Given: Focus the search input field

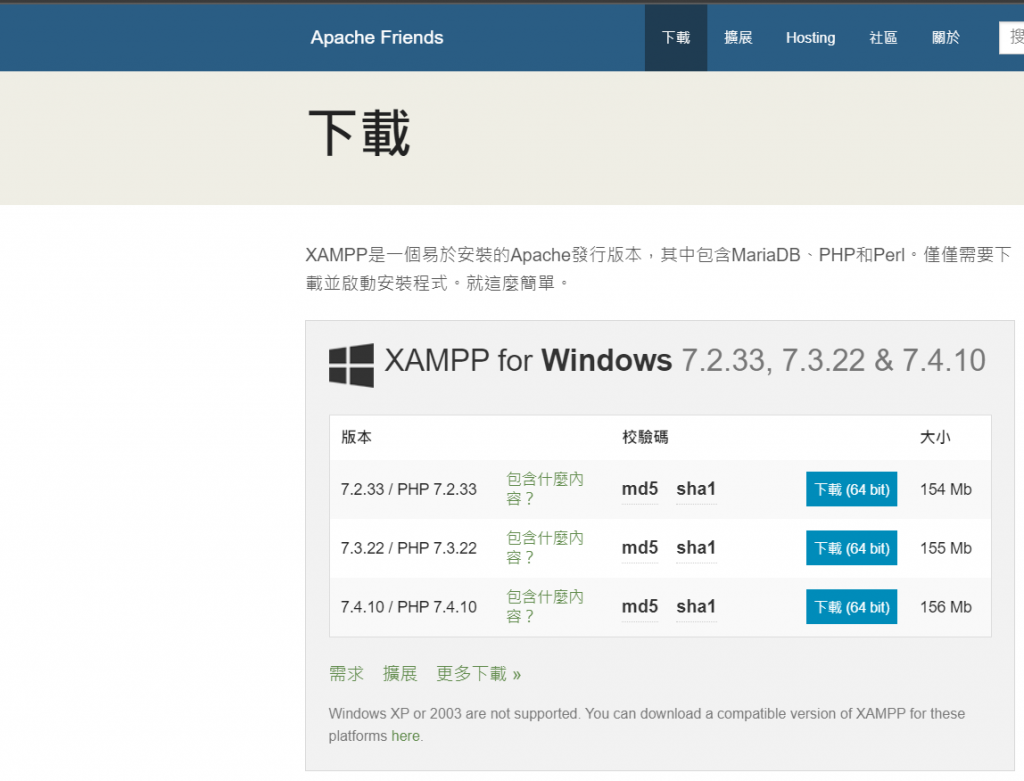Looking at the screenshot, I should click(1012, 38).
